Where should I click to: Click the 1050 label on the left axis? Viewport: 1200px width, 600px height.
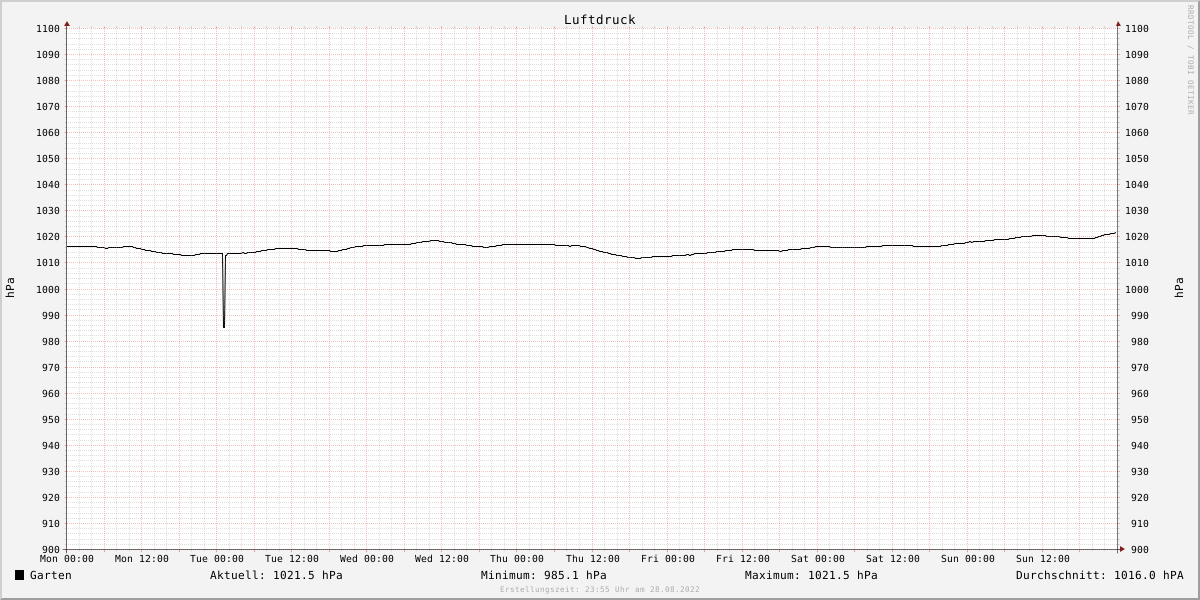point(49,159)
